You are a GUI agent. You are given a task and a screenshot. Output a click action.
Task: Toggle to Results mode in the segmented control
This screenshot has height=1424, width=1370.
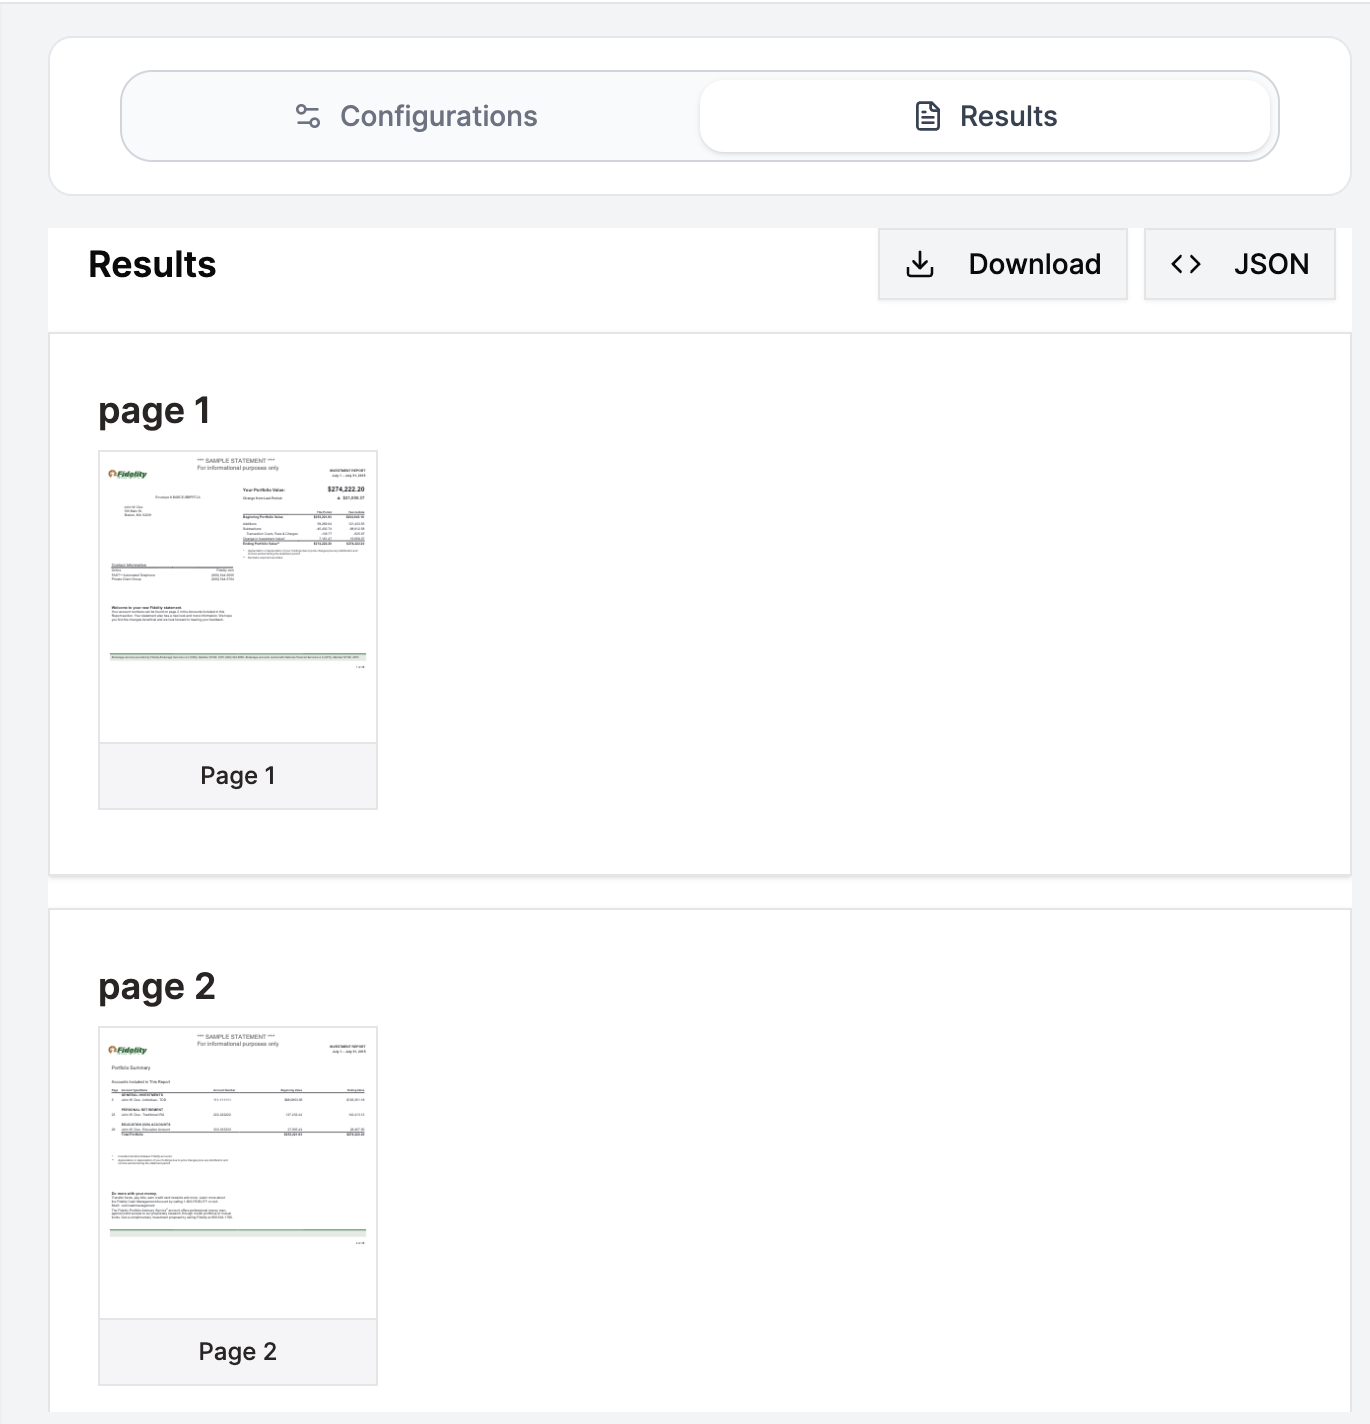(985, 115)
